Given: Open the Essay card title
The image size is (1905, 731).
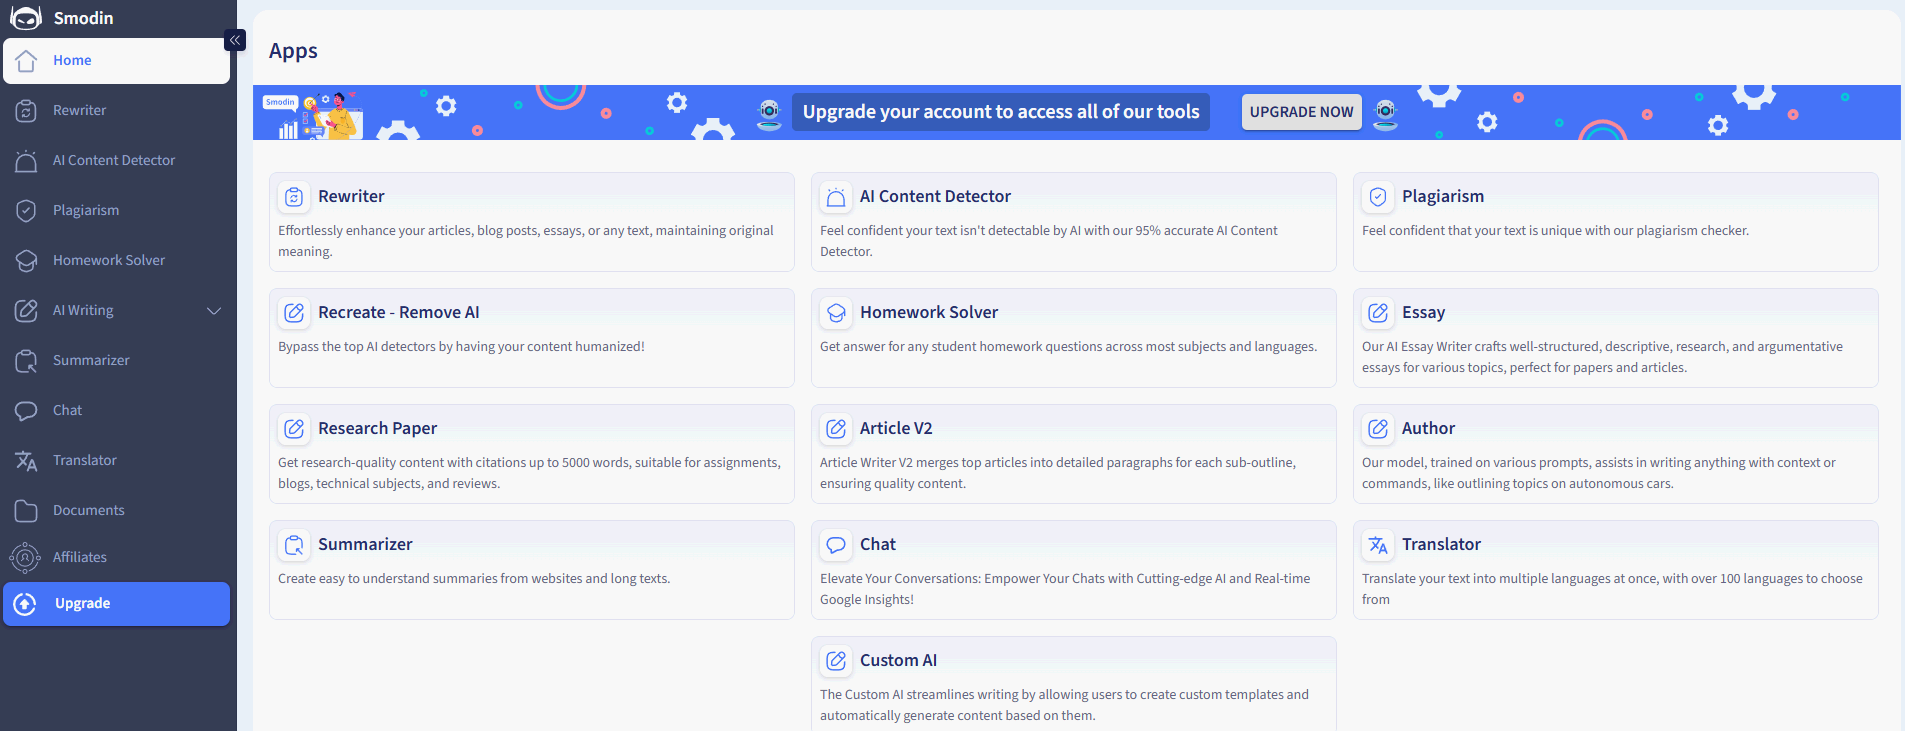Looking at the screenshot, I should point(1423,313).
